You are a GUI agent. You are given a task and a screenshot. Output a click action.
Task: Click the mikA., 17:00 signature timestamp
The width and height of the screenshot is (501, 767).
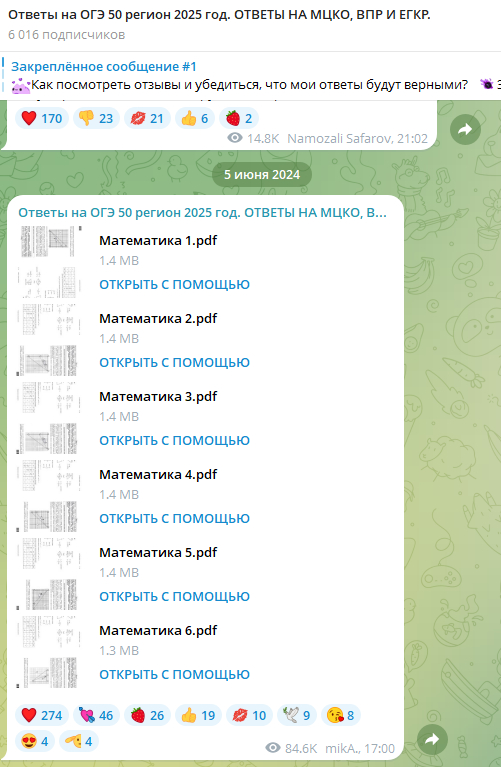click(360, 748)
